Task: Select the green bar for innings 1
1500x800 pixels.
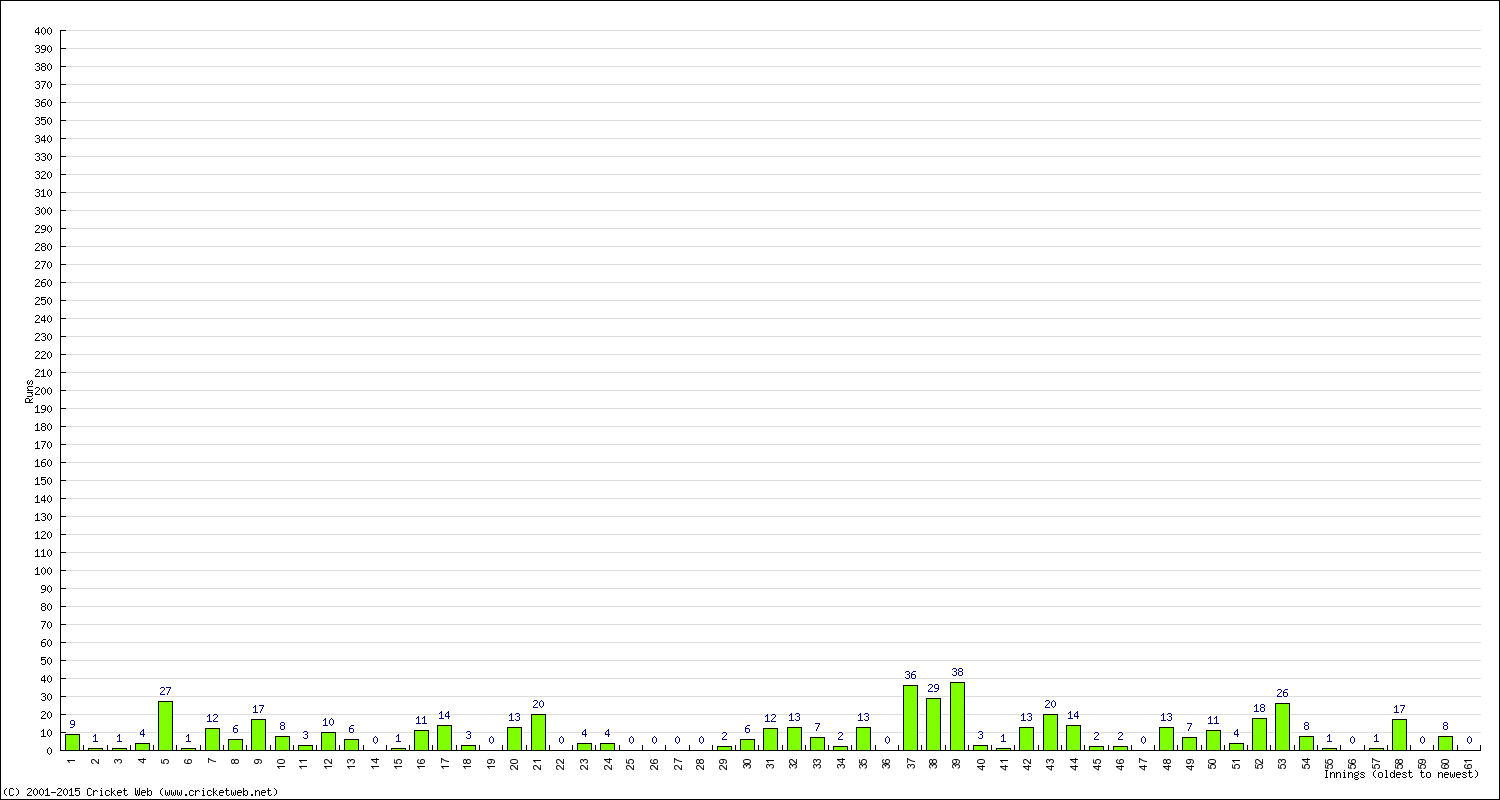Action: 72,742
